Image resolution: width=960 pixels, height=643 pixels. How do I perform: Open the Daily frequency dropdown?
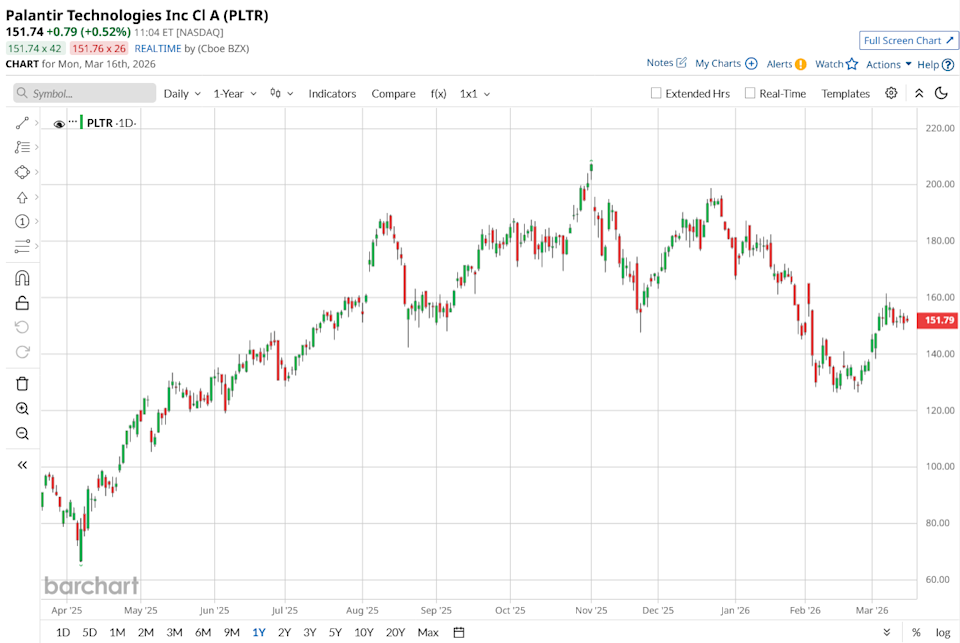(182, 93)
